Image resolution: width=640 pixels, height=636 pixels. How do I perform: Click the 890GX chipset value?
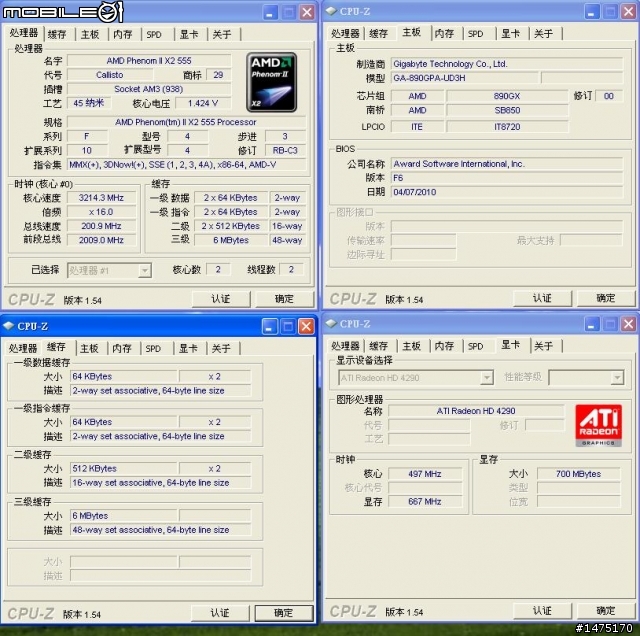(507, 96)
